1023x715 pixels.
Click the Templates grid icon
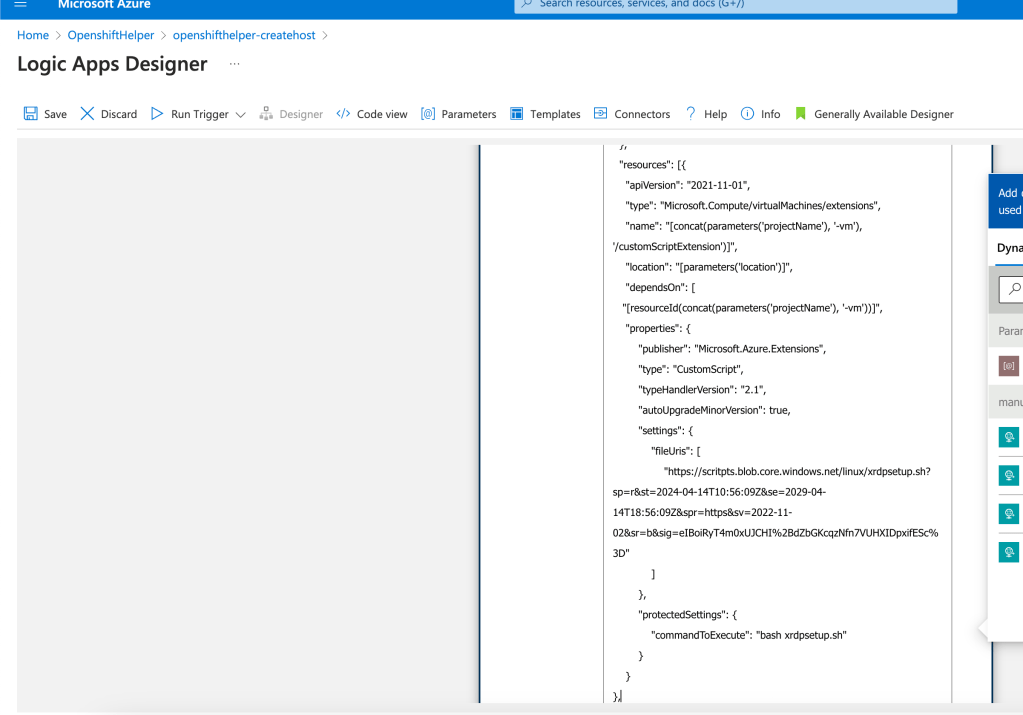coord(516,114)
